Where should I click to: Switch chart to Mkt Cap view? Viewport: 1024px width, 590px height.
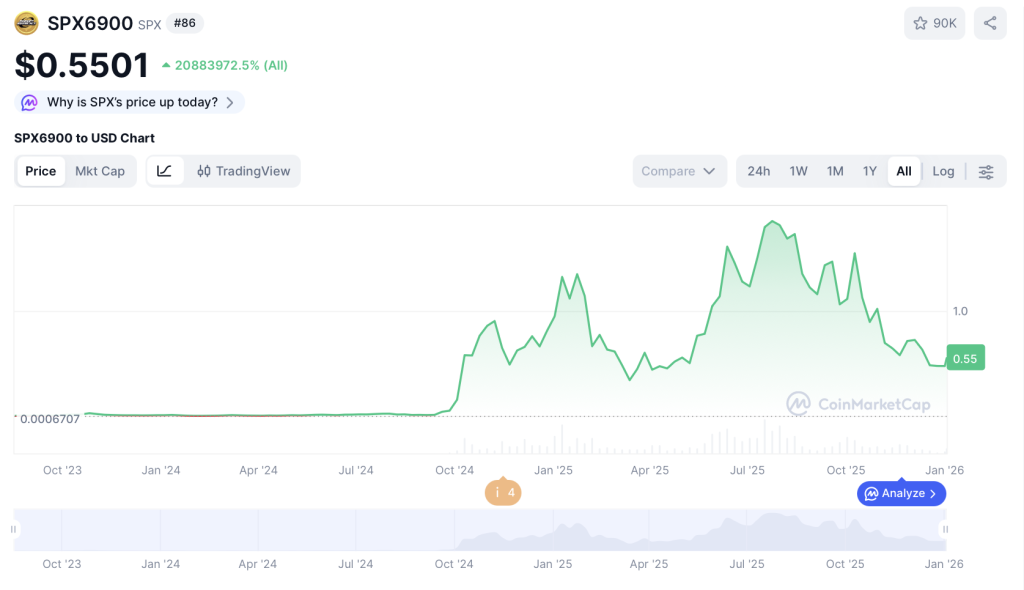click(100, 171)
